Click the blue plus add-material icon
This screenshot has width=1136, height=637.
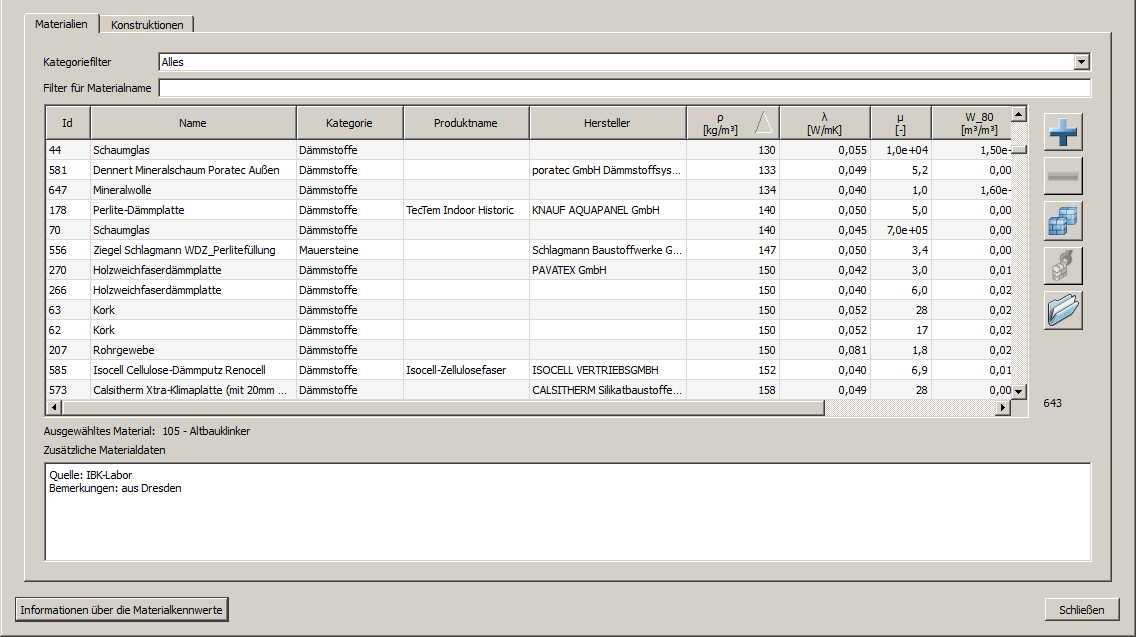point(1063,132)
